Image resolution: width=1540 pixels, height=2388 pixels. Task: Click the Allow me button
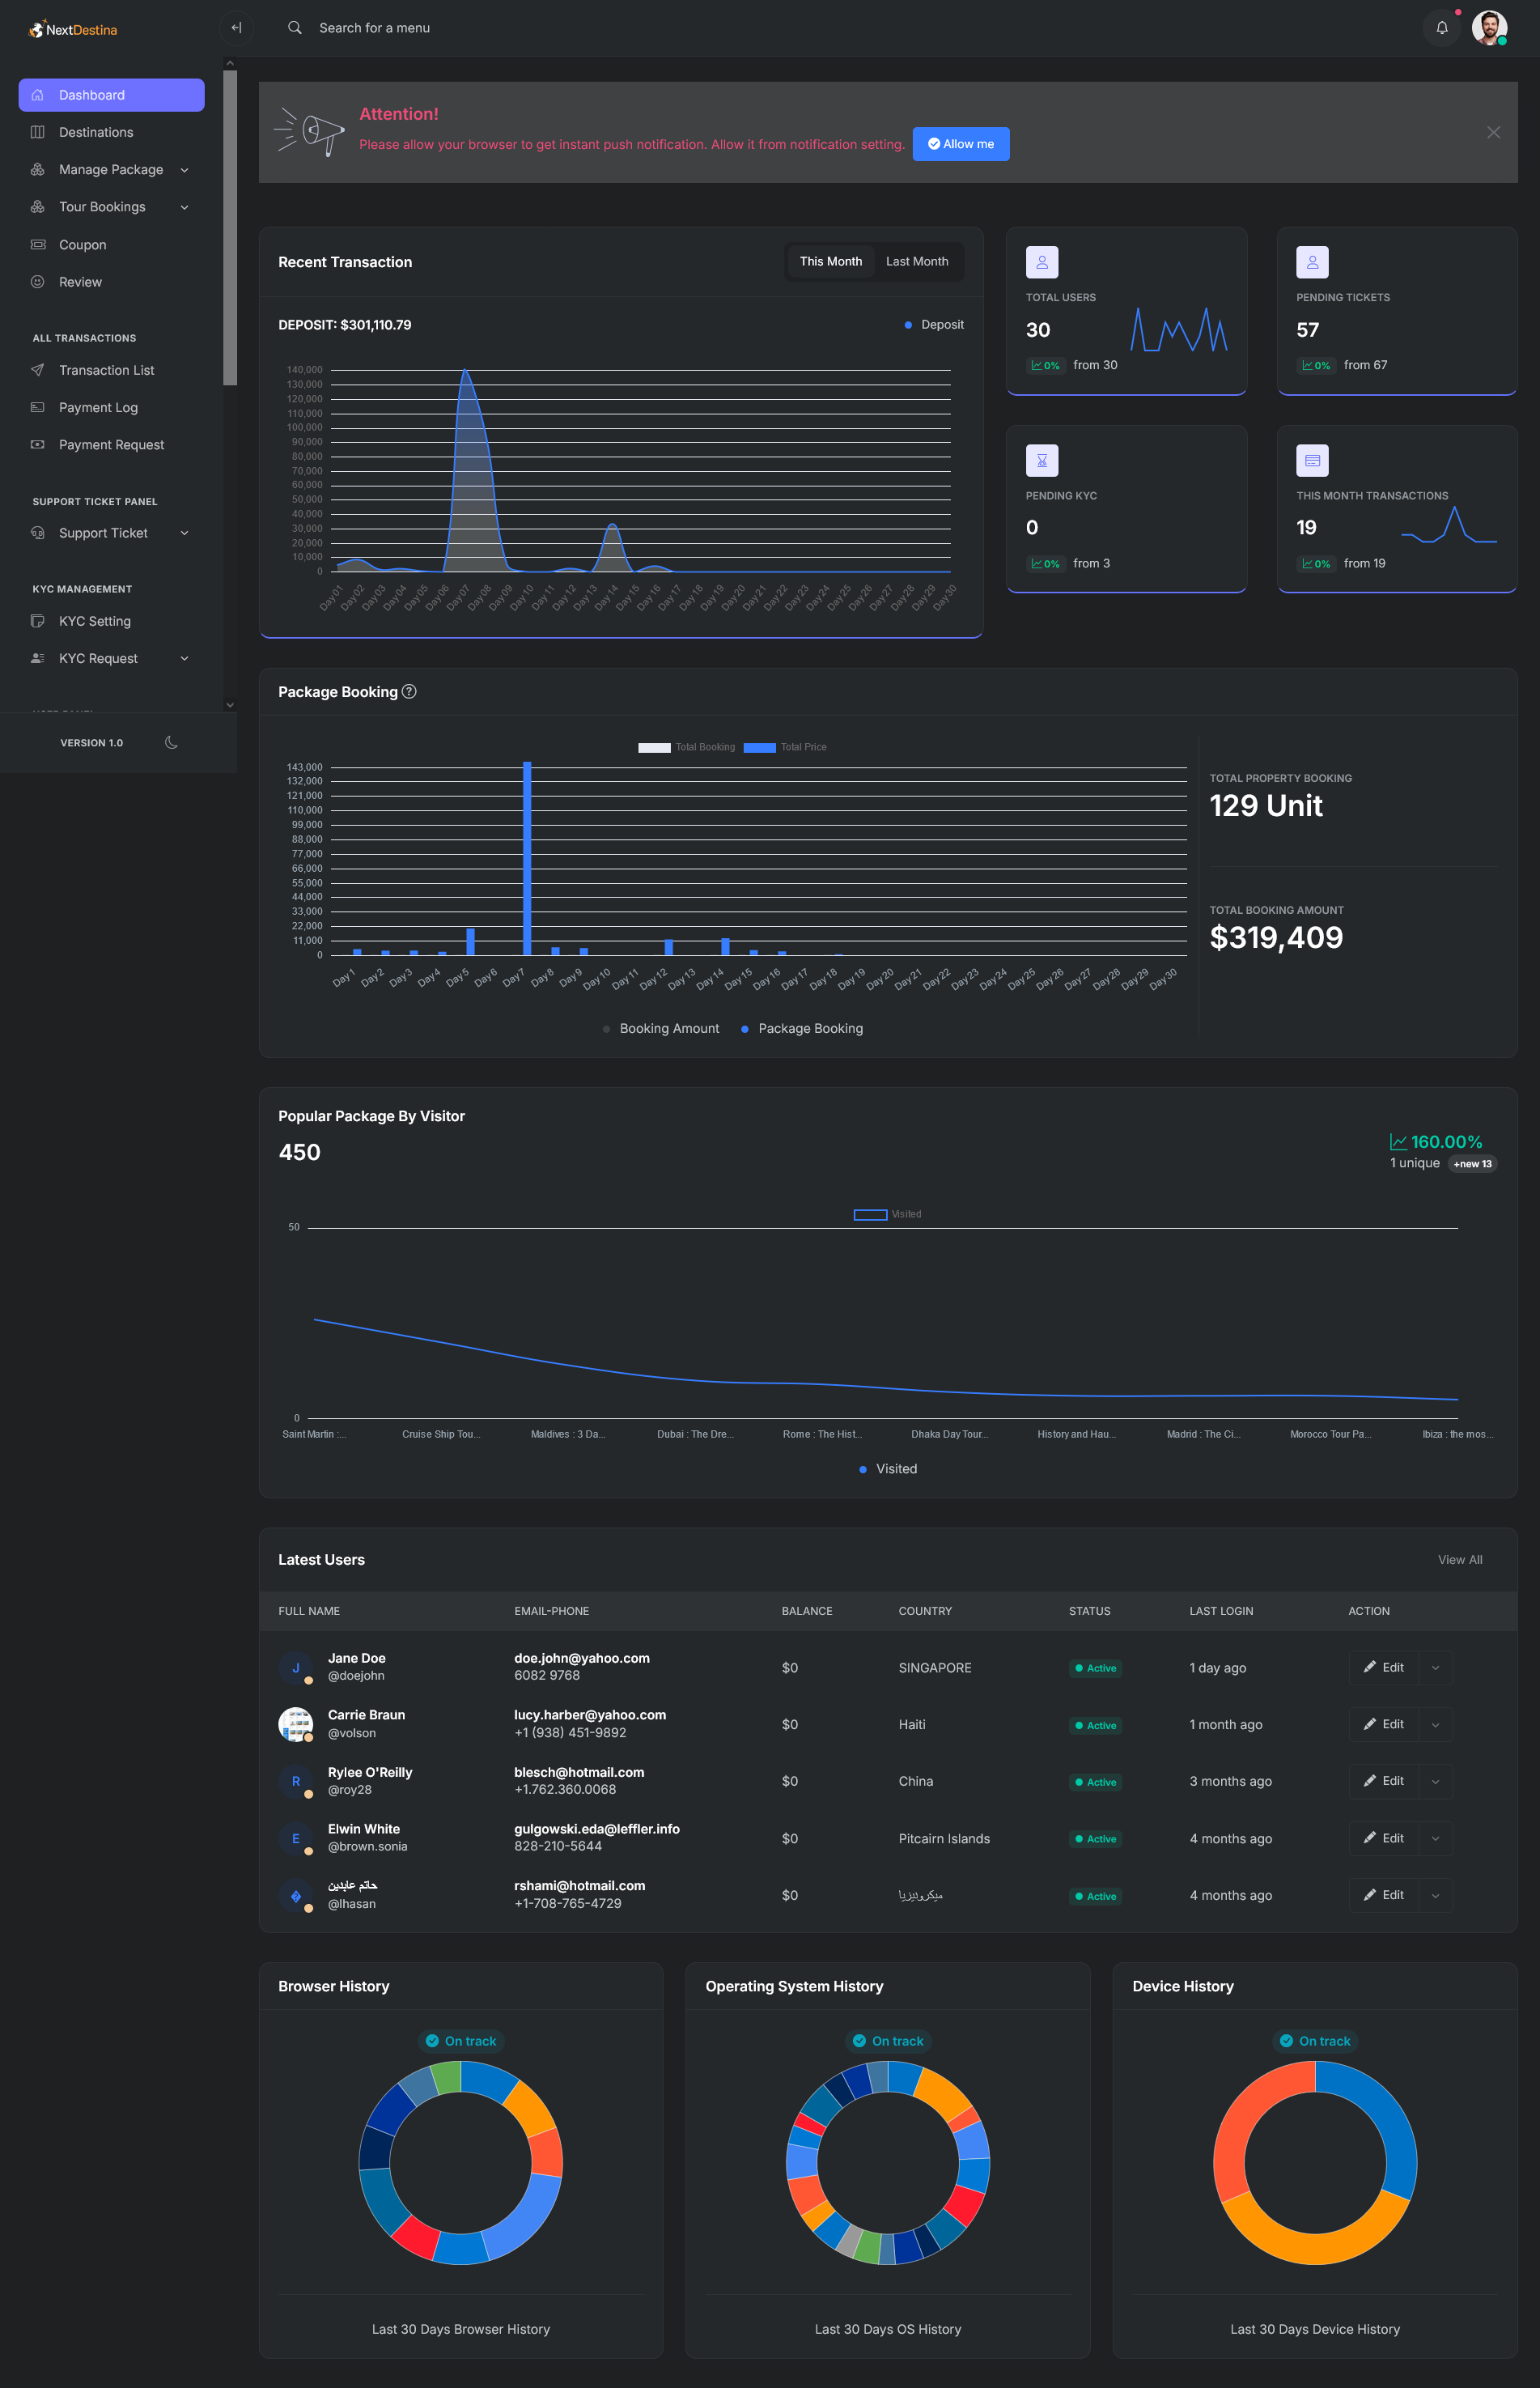[x=961, y=144]
